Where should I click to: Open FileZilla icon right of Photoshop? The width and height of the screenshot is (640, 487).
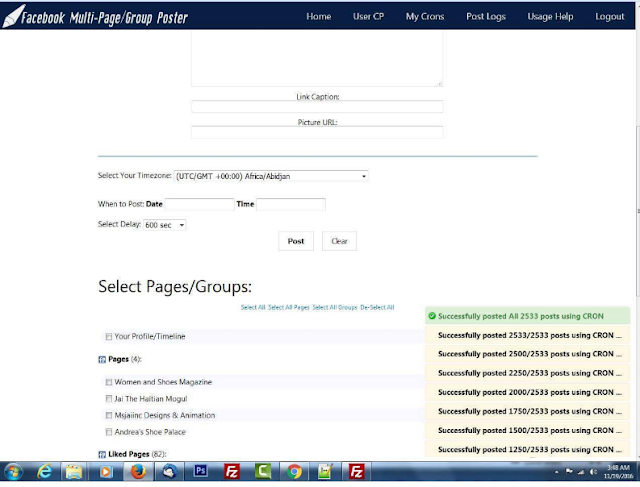(x=232, y=472)
